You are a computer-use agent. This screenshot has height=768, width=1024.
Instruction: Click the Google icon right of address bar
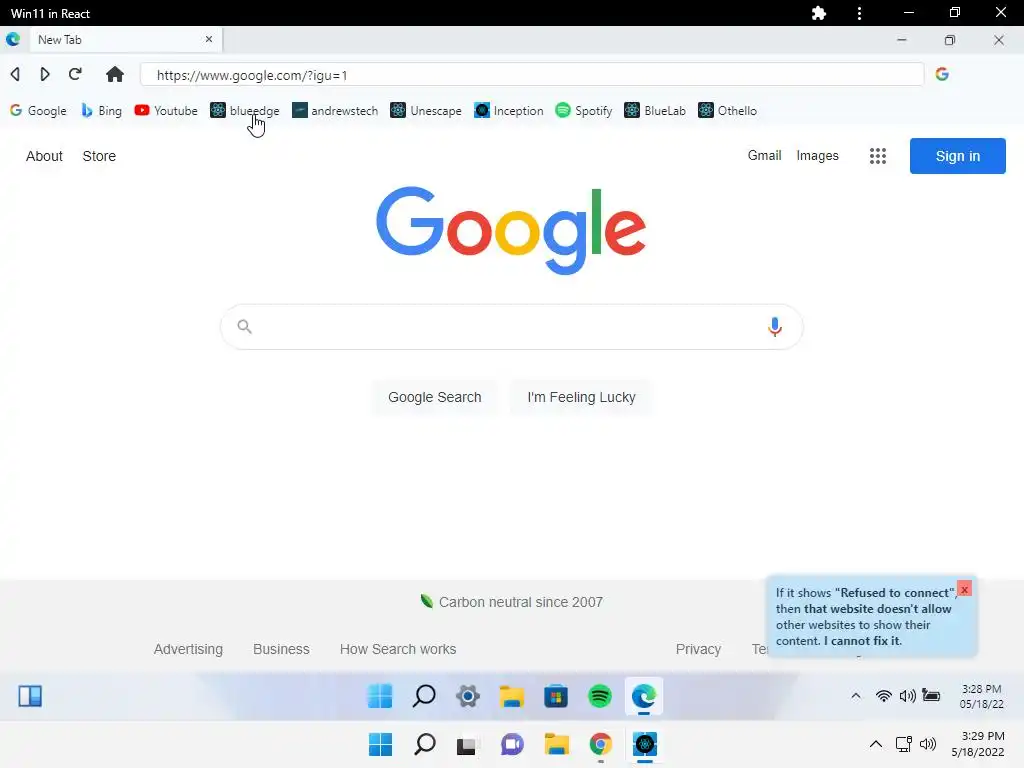[x=942, y=74]
